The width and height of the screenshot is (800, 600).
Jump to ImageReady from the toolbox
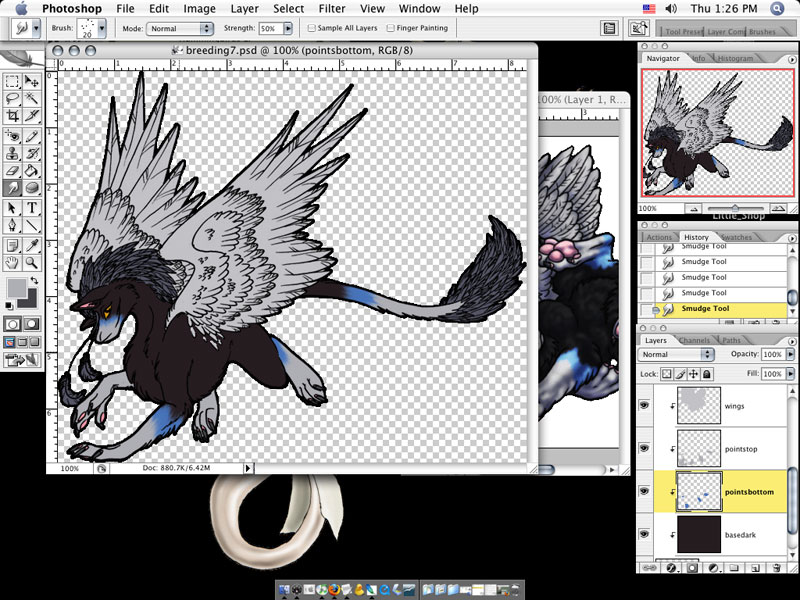pos(22,360)
